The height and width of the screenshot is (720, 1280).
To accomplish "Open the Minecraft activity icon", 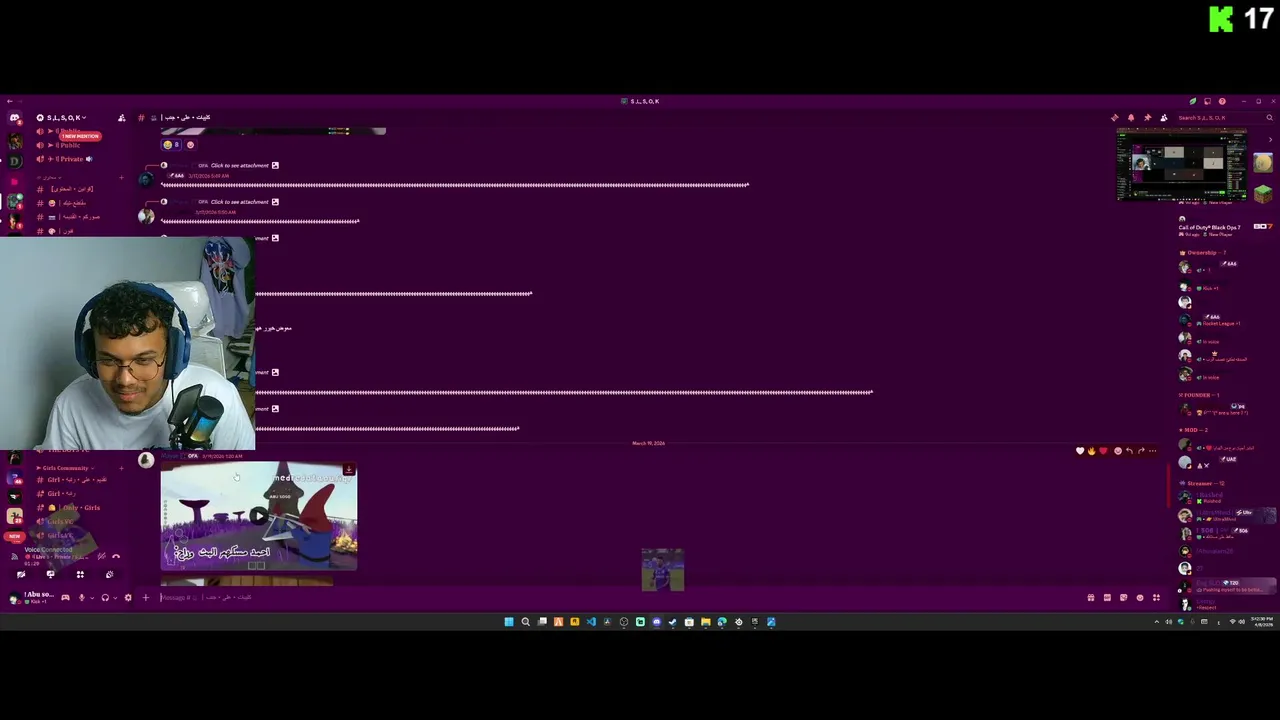I will (x=1263, y=193).
